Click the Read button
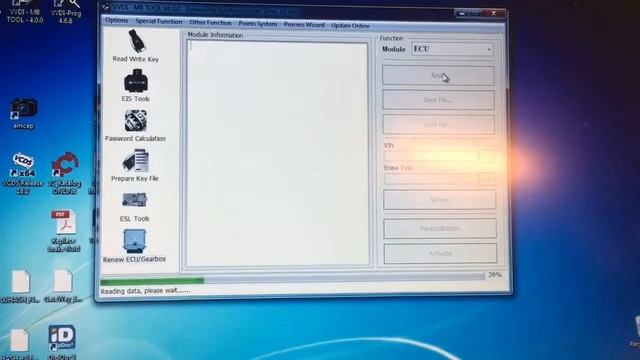This screenshot has height=360, width=640. 438,76
